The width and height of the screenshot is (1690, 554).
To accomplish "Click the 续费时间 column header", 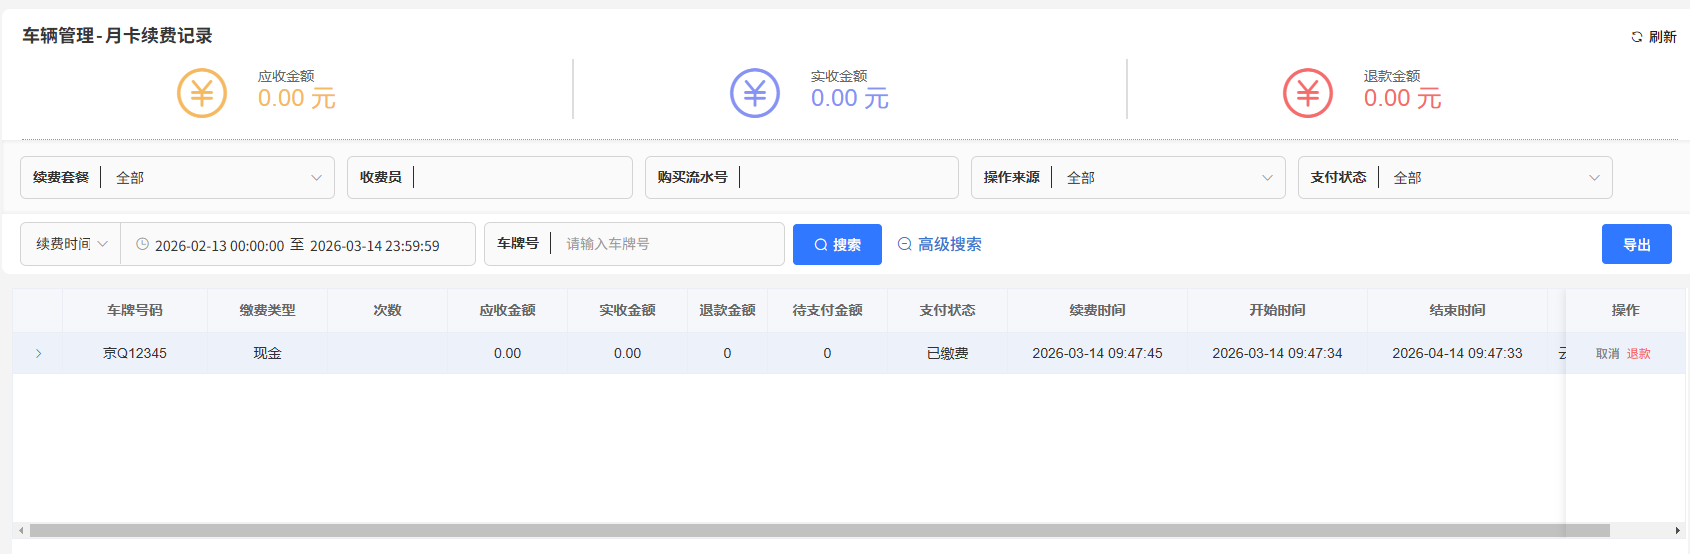I will tap(1097, 310).
